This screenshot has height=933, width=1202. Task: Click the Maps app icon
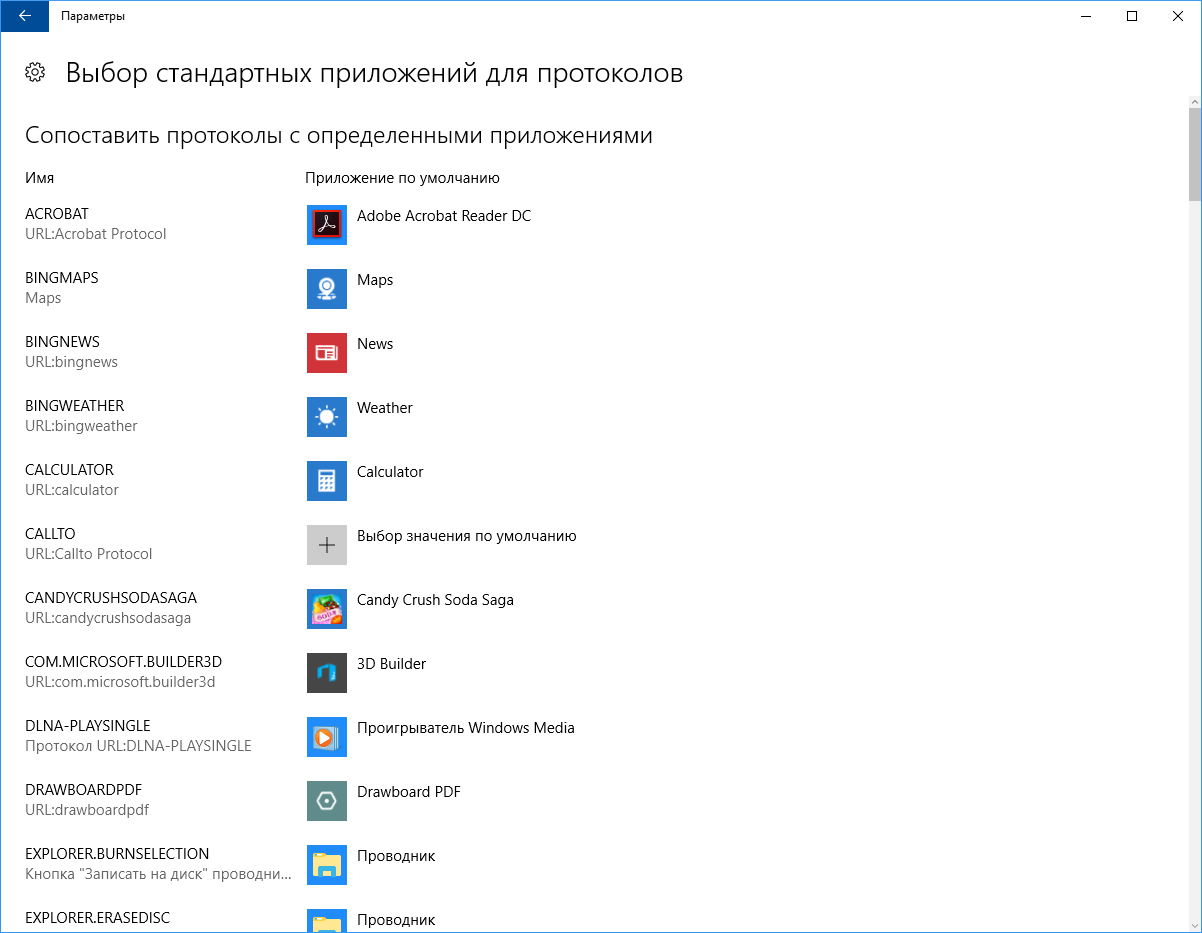[x=326, y=289]
